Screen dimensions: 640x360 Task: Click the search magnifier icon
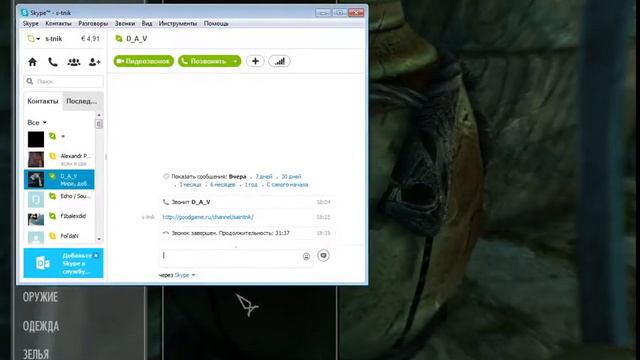point(30,81)
